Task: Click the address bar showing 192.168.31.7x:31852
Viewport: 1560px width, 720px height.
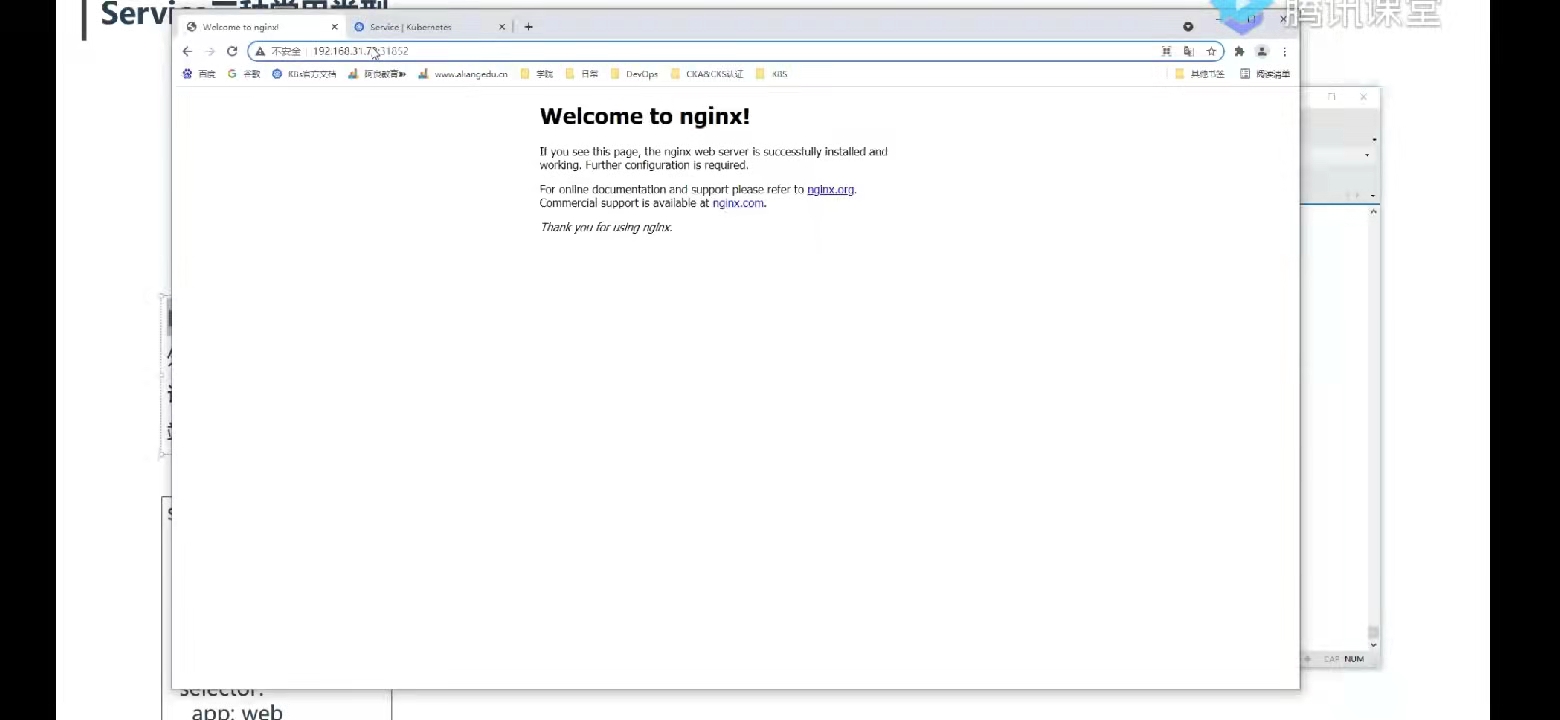Action: coord(735,51)
